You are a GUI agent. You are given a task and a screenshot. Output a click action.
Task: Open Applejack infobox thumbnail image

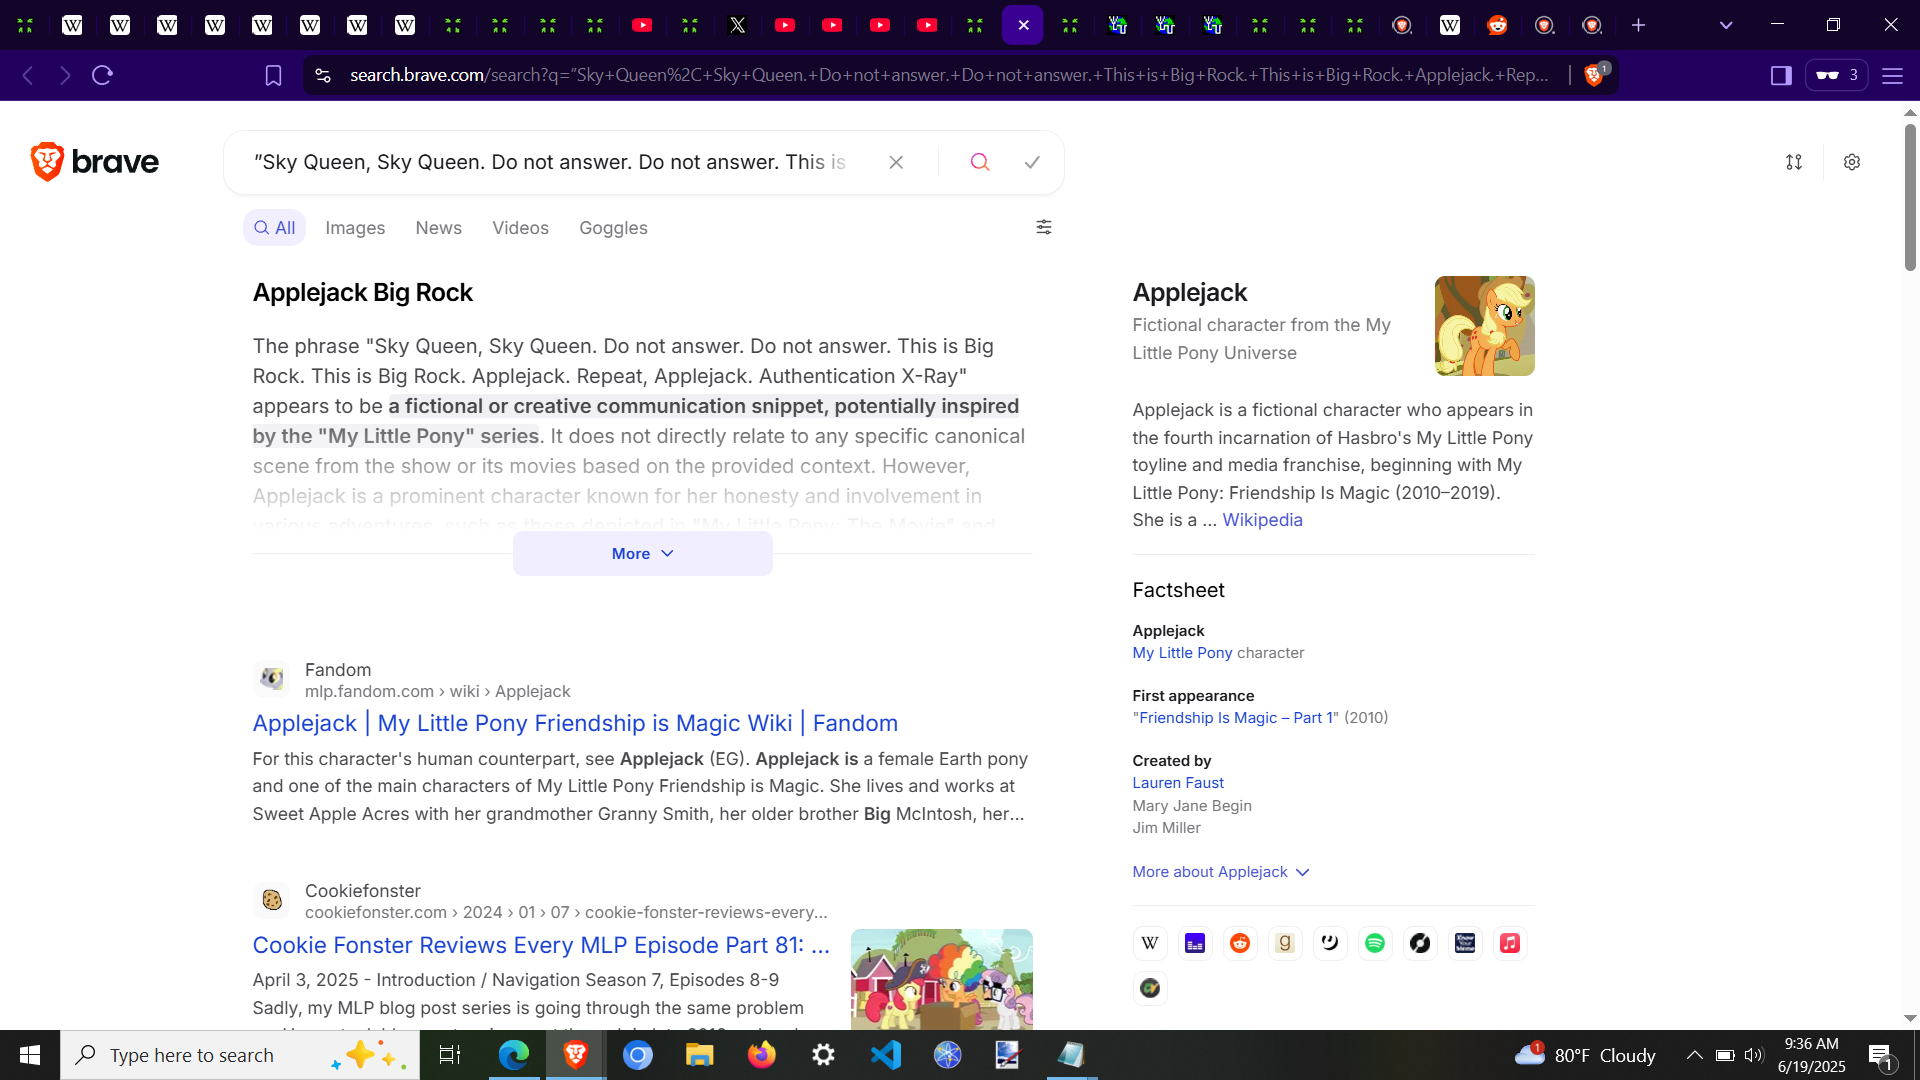tap(1484, 326)
